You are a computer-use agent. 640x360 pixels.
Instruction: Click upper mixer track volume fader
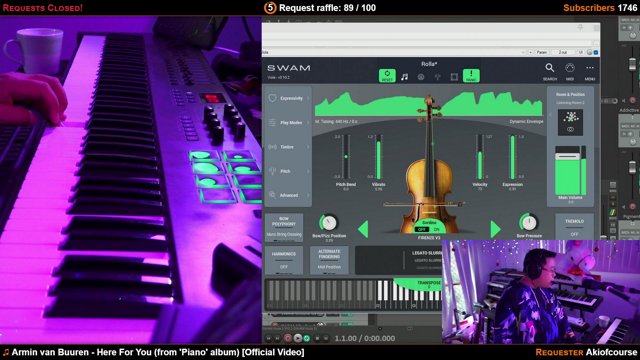point(632,64)
